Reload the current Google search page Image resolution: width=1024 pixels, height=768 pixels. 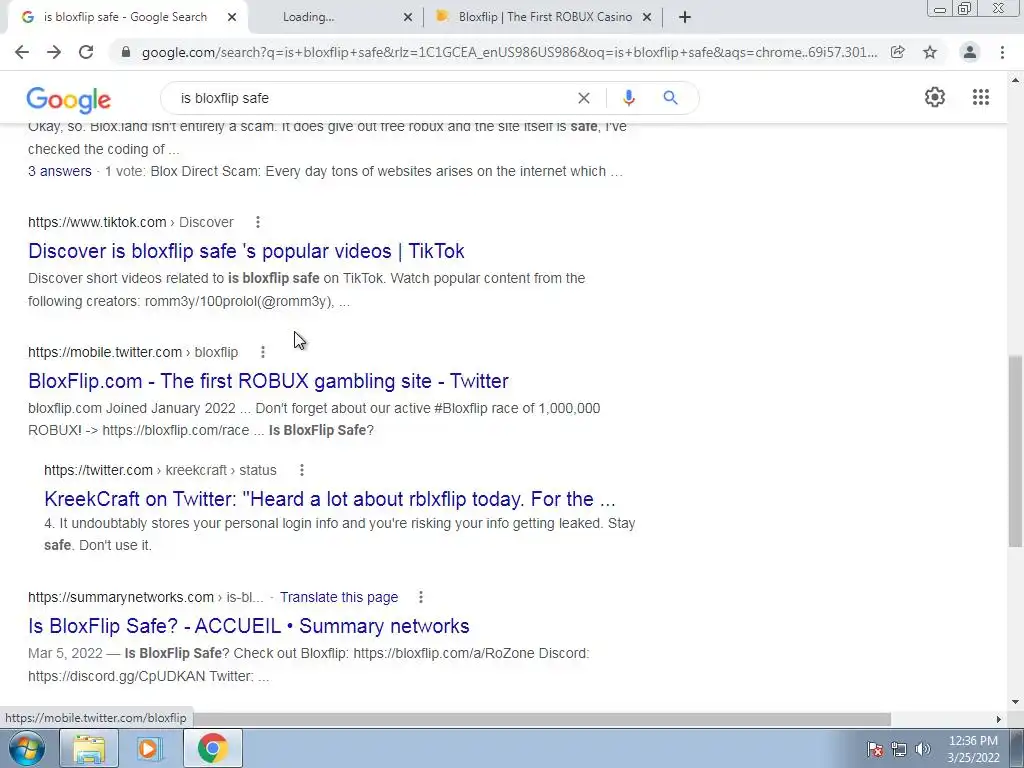(x=86, y=52)
